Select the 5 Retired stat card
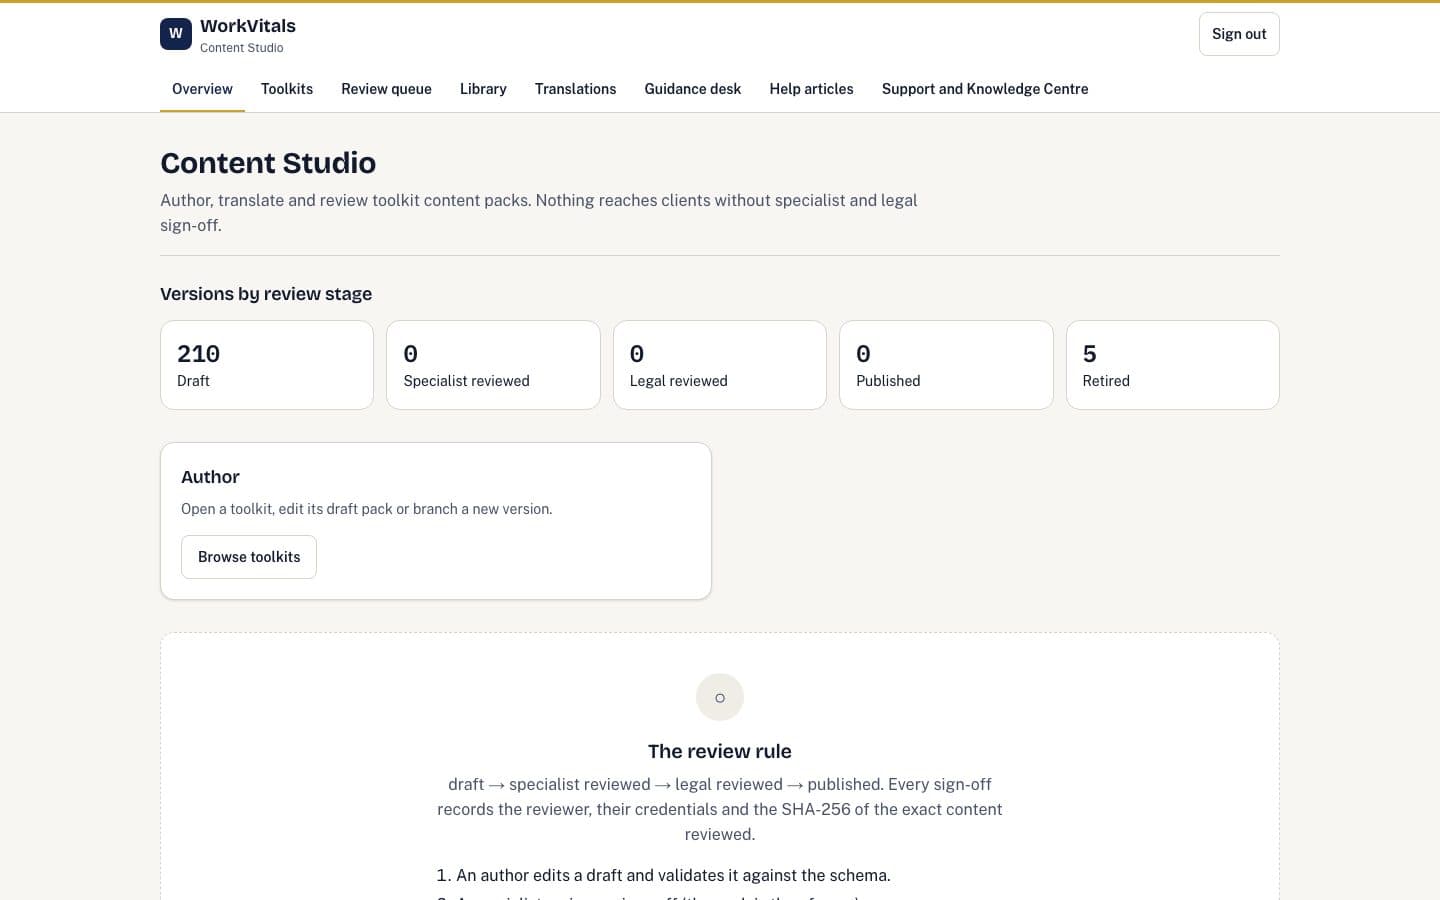Viewport: 1440px width, 900px height. 1173,365
